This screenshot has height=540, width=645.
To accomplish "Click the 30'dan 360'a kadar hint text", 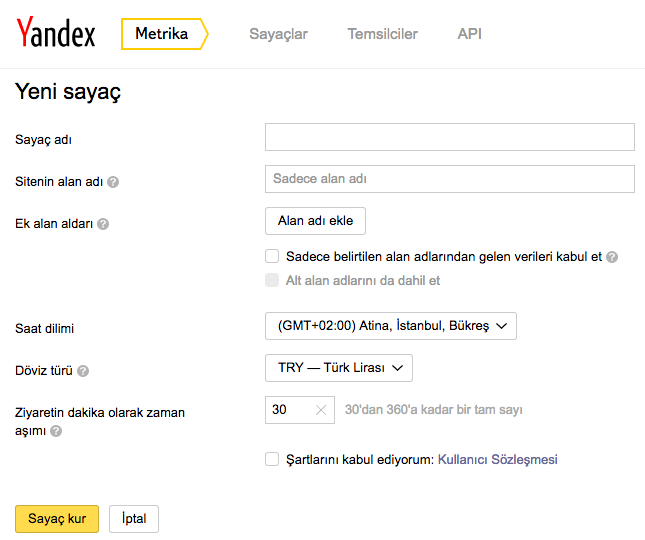I will (434, 410).
